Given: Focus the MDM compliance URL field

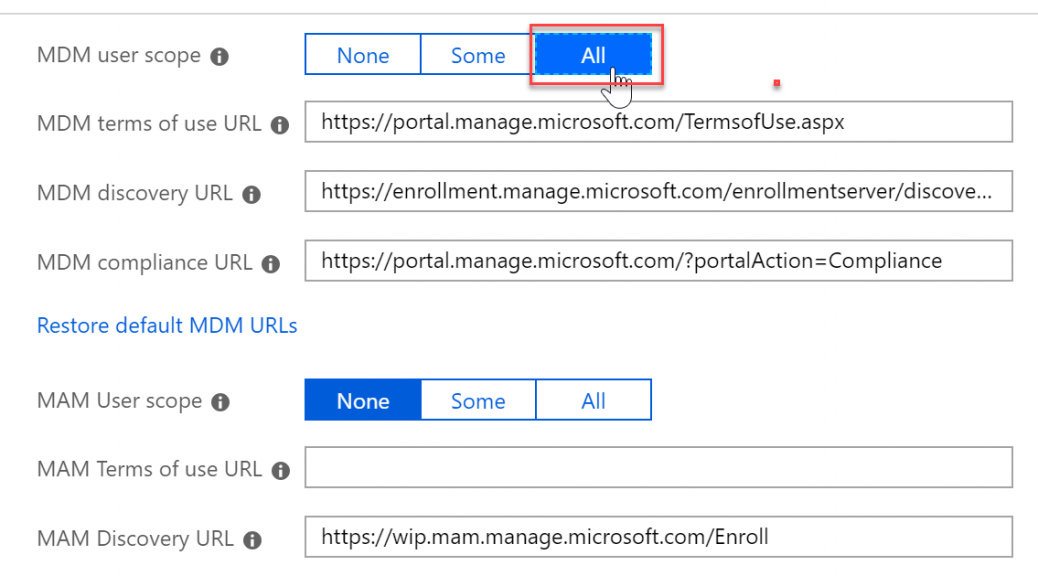Looking at the screenshot, I should click(659, 261).
